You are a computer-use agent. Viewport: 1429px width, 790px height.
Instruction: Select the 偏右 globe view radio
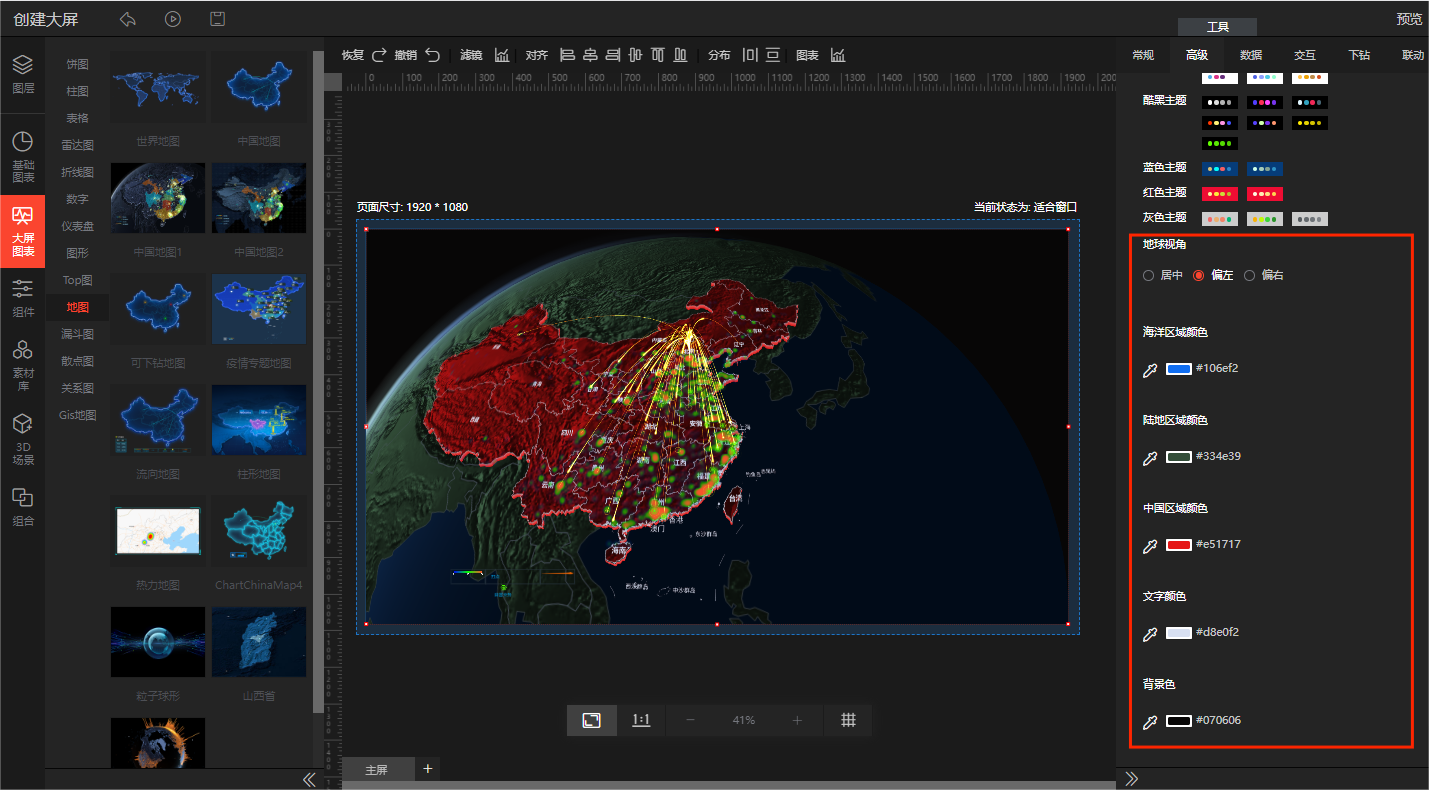point(1249,275)
